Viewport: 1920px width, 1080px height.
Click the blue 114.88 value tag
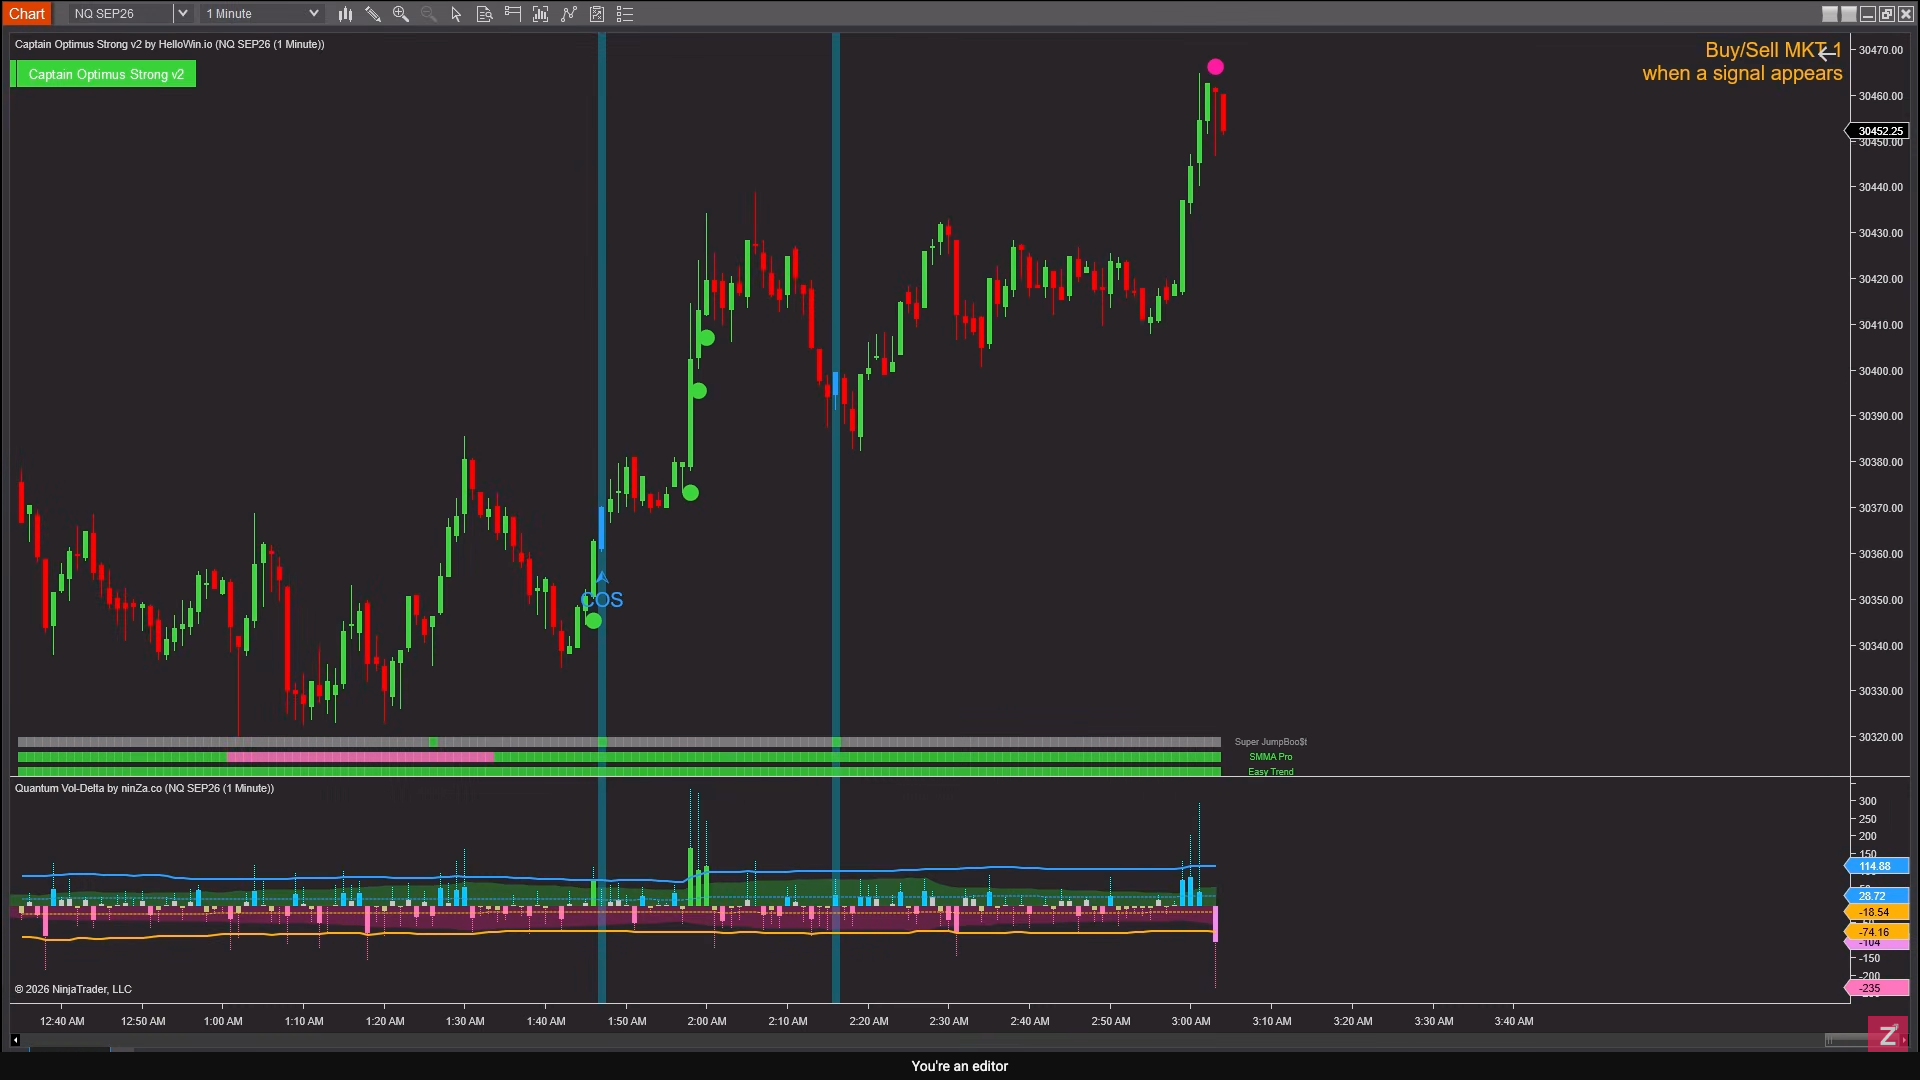(x=1876, y=866)
